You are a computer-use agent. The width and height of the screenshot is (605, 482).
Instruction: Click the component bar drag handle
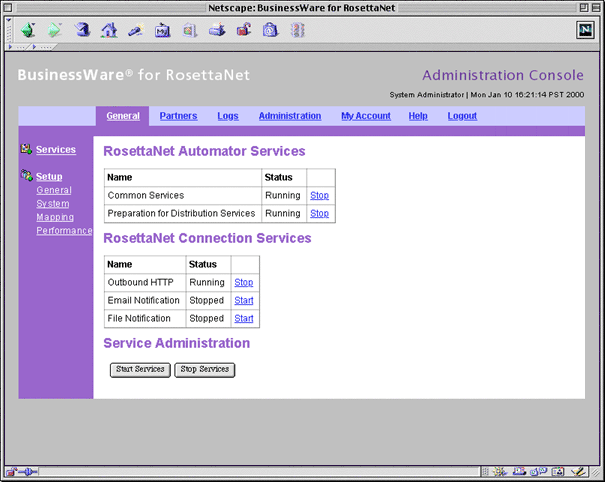(x=485, y=472)
